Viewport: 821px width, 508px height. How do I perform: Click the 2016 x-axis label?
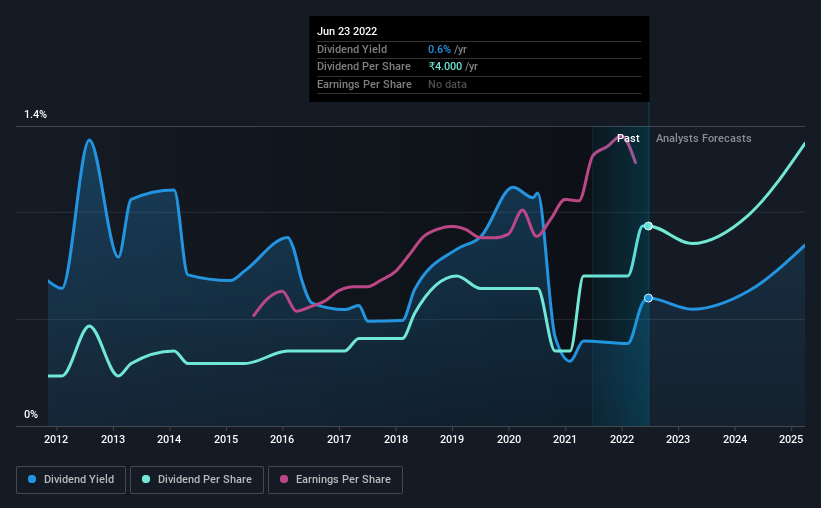point(282,439)
